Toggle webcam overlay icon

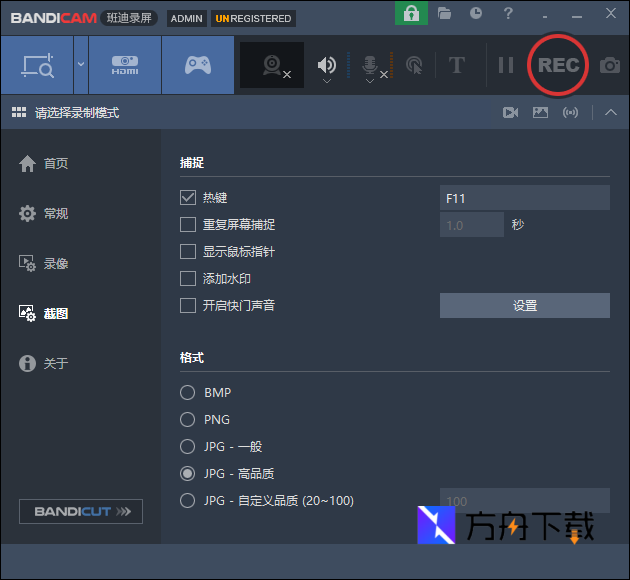point(272,65)
